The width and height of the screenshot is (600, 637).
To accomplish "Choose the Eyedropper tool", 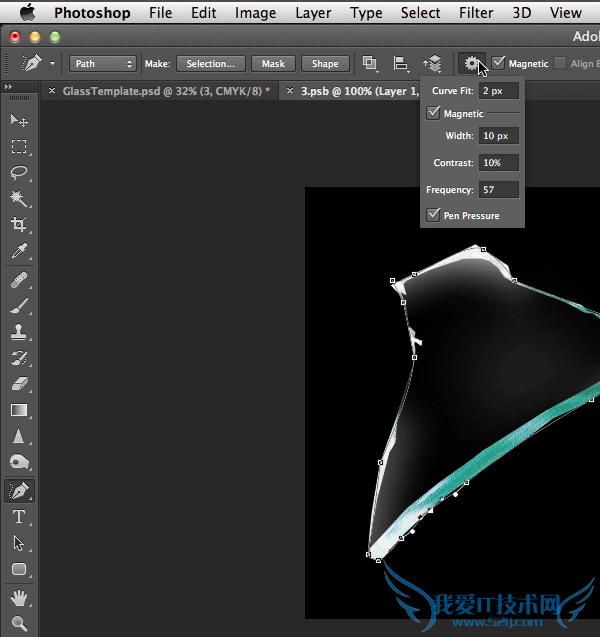I will click(x=19, y=251).
